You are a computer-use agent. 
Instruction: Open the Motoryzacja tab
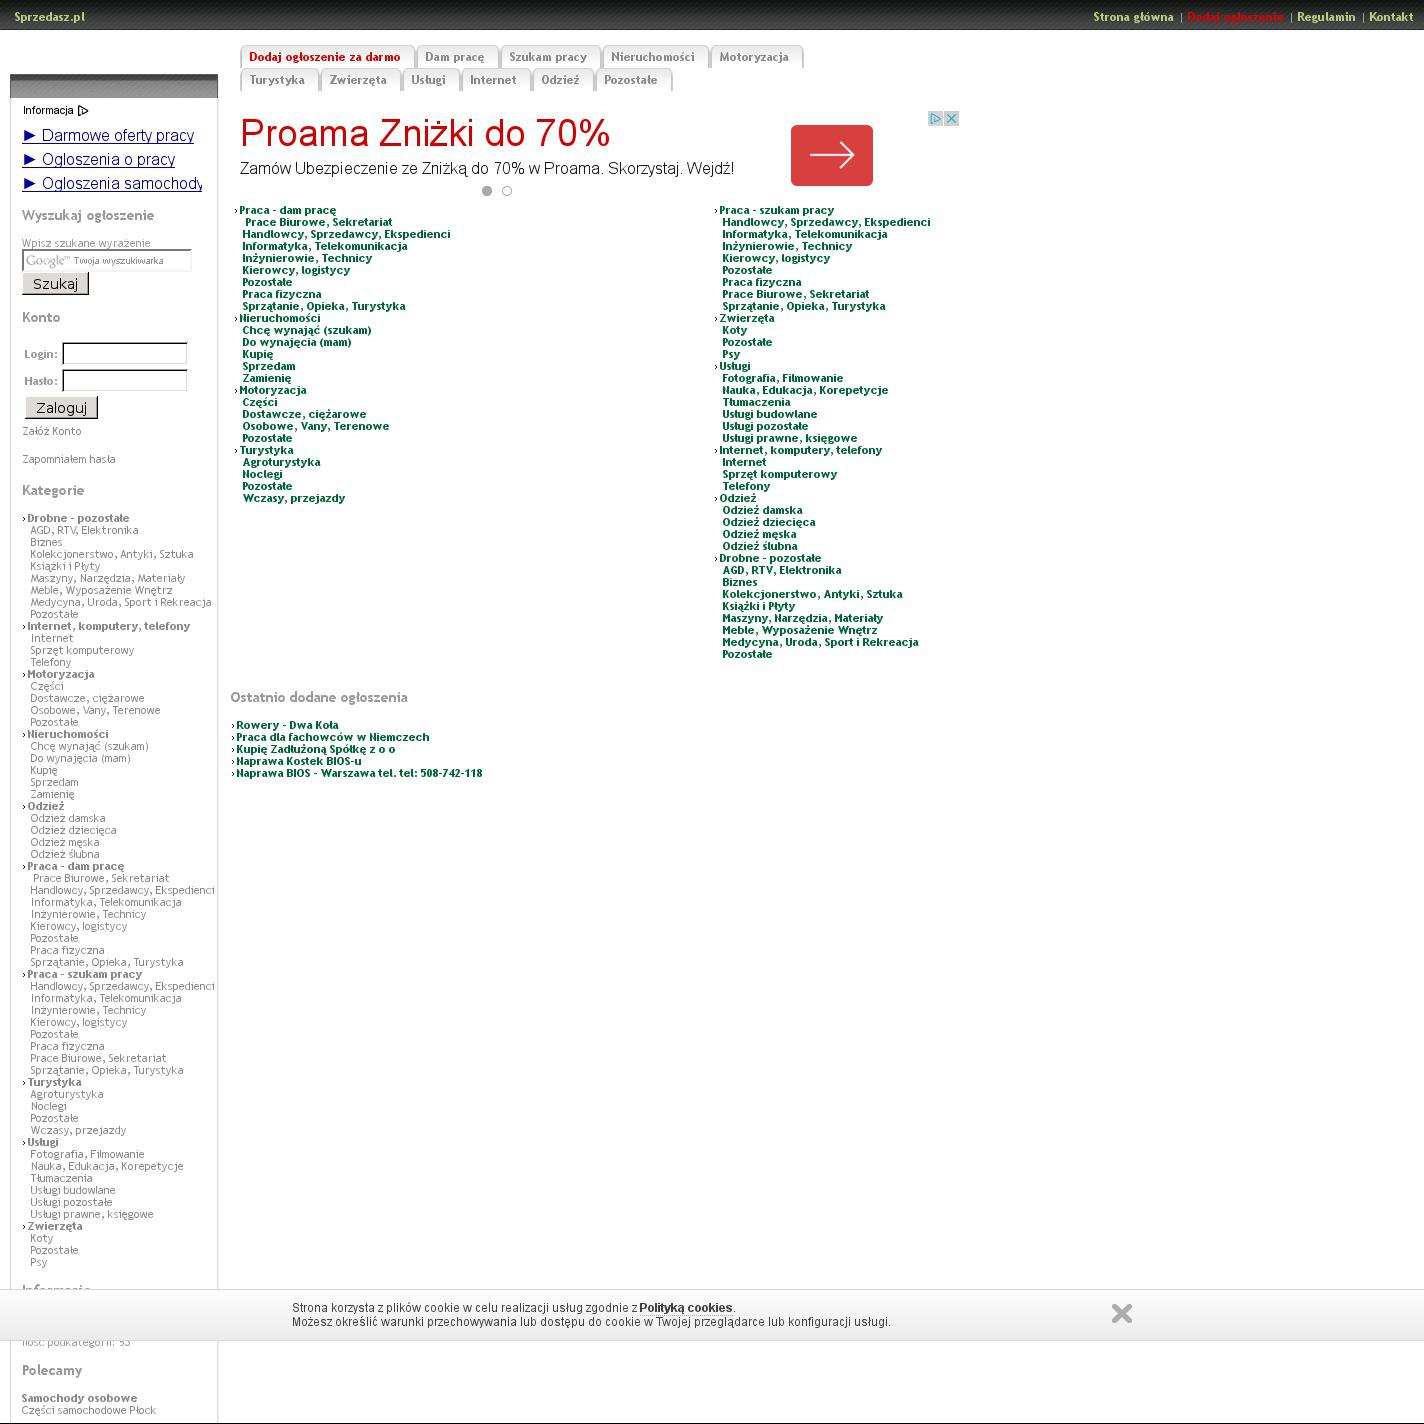[753, 57]
